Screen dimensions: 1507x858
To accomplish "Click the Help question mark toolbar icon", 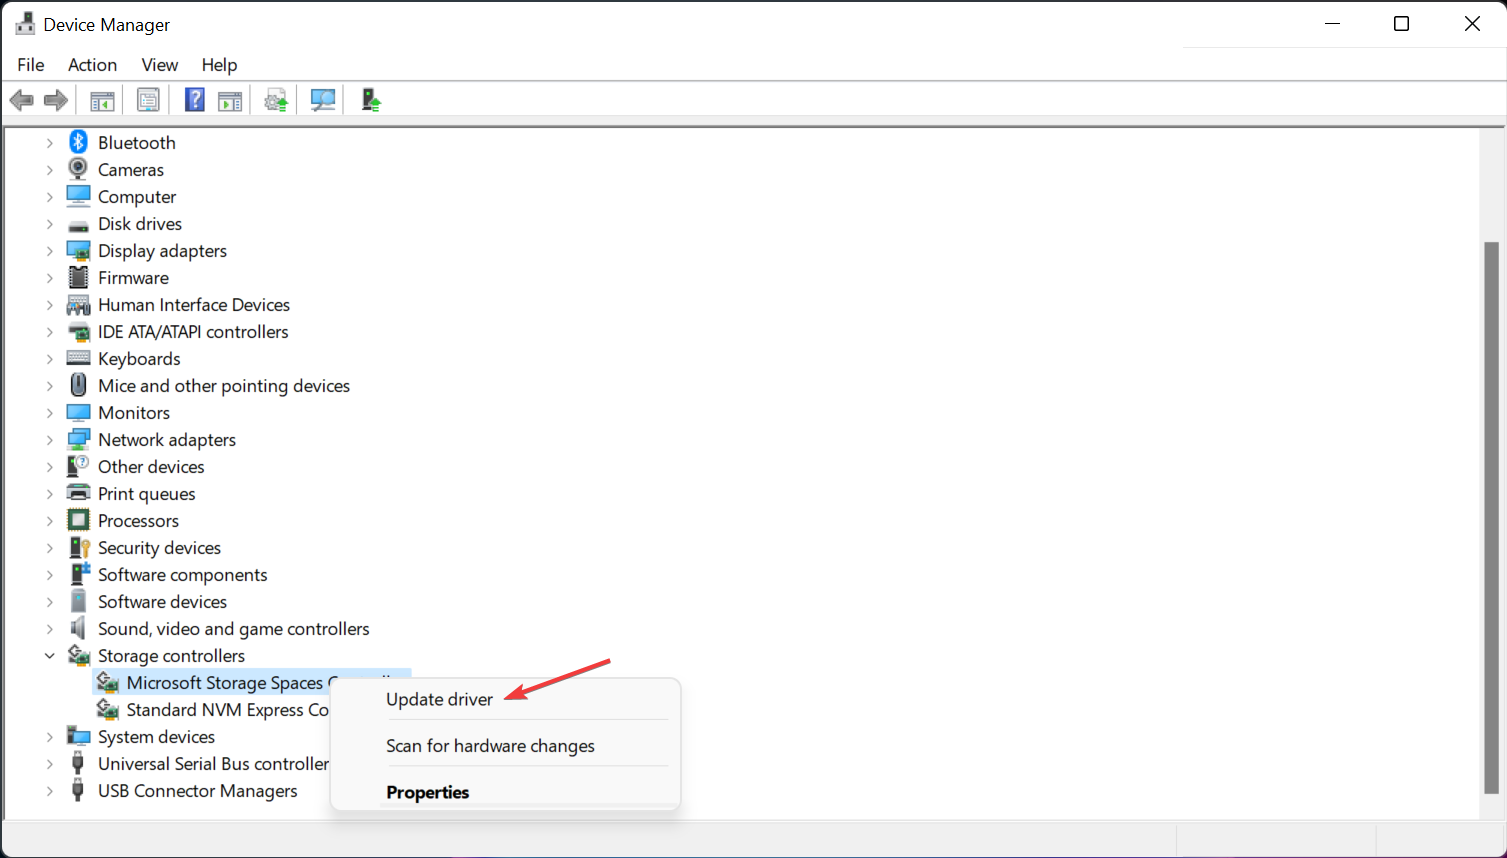I will point(194,99).
